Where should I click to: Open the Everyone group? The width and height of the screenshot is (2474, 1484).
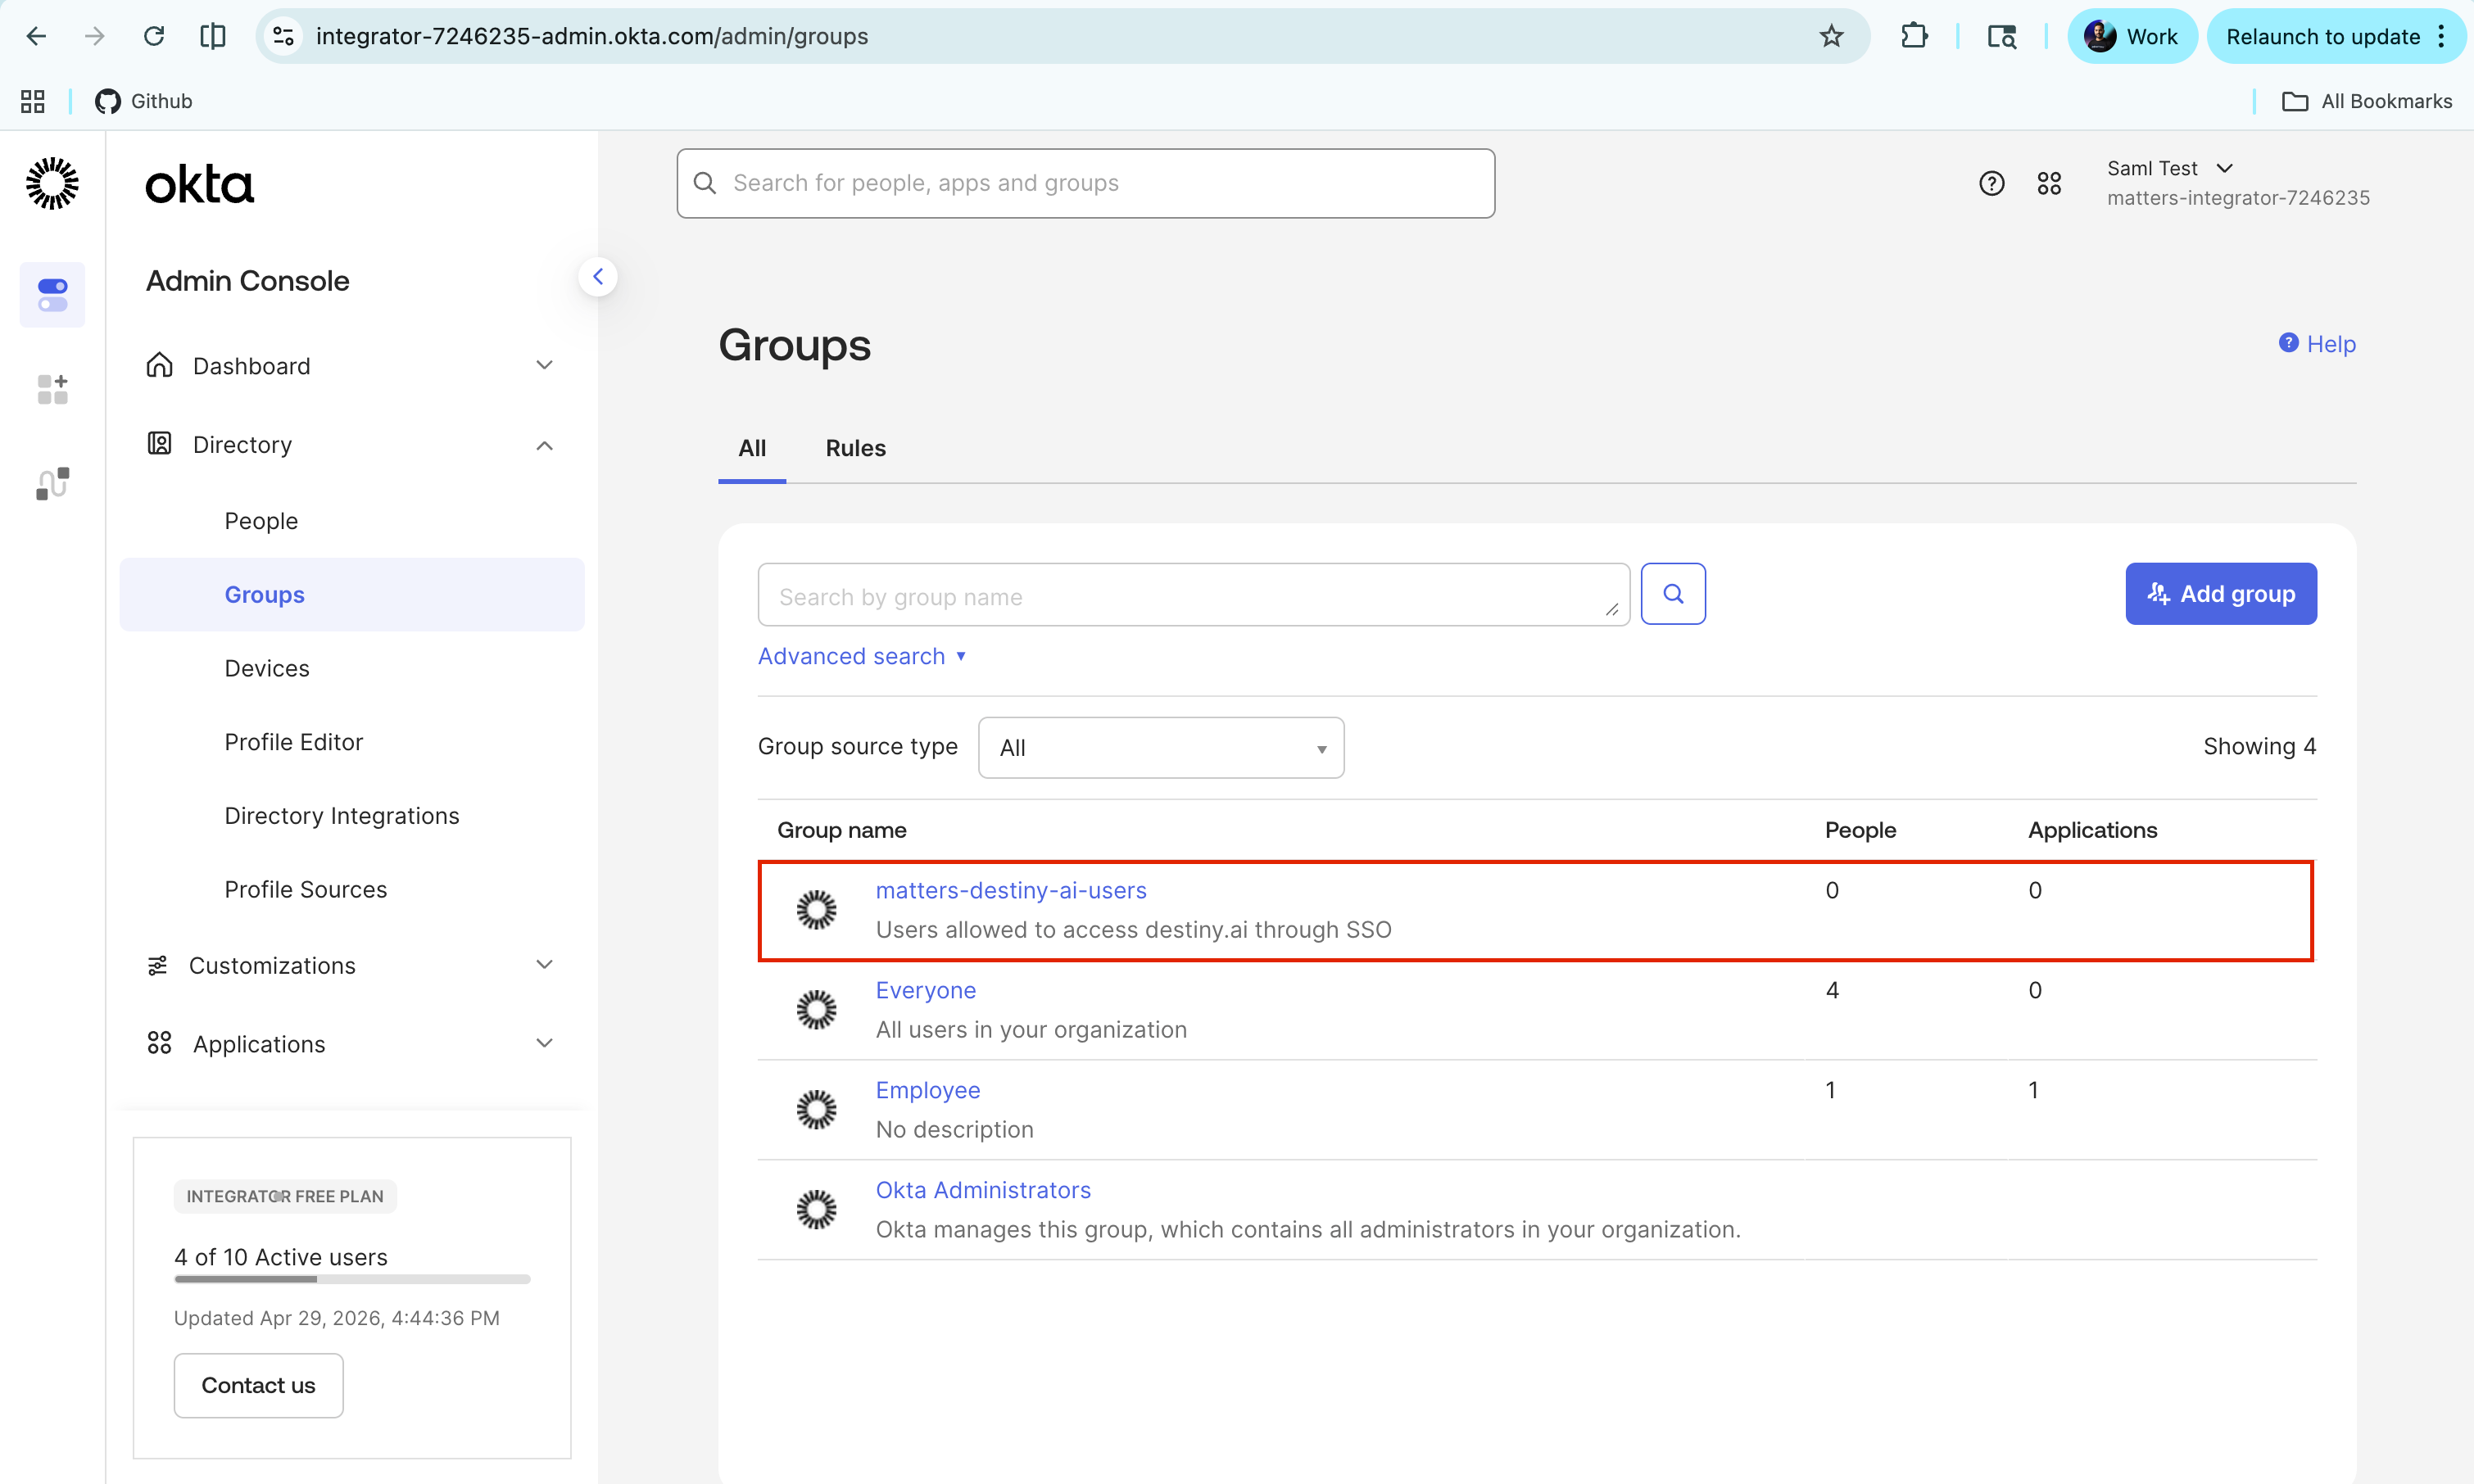tap(926, 990)
